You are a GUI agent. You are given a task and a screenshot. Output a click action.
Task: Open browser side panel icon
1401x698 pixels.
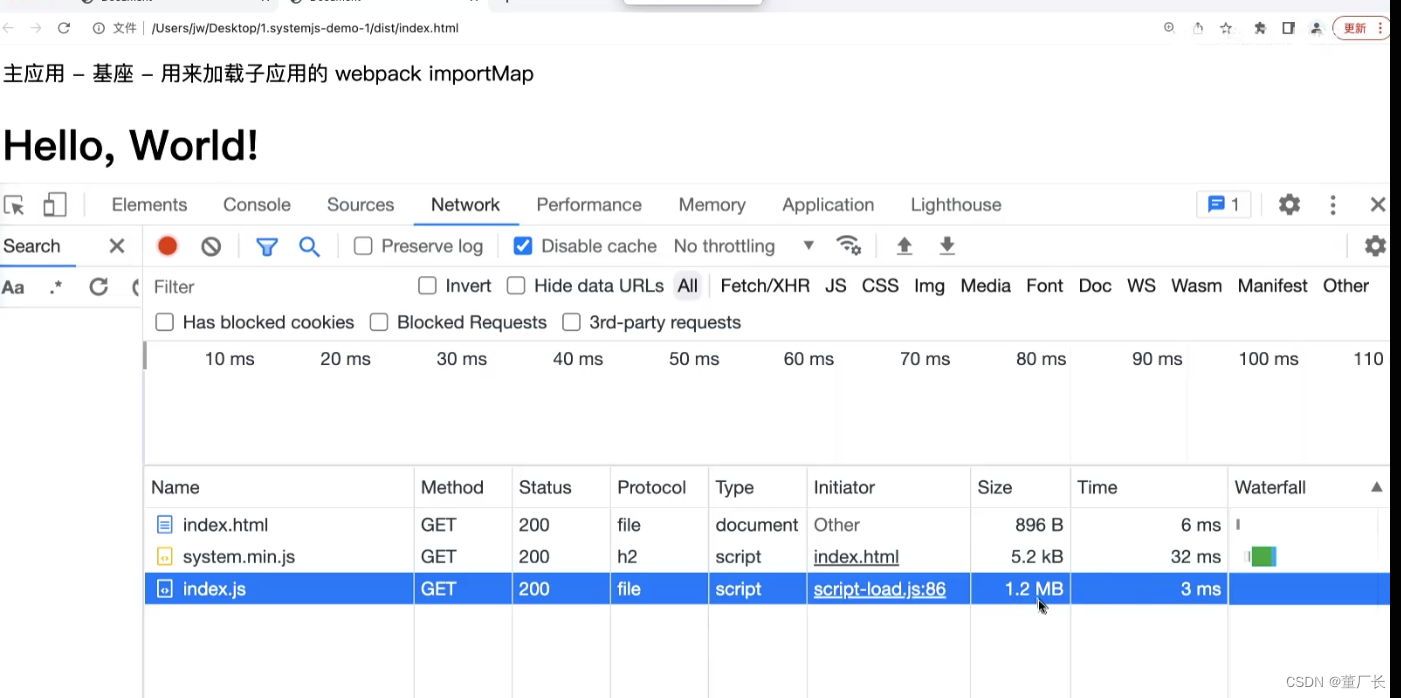(x=1288, y=28)
